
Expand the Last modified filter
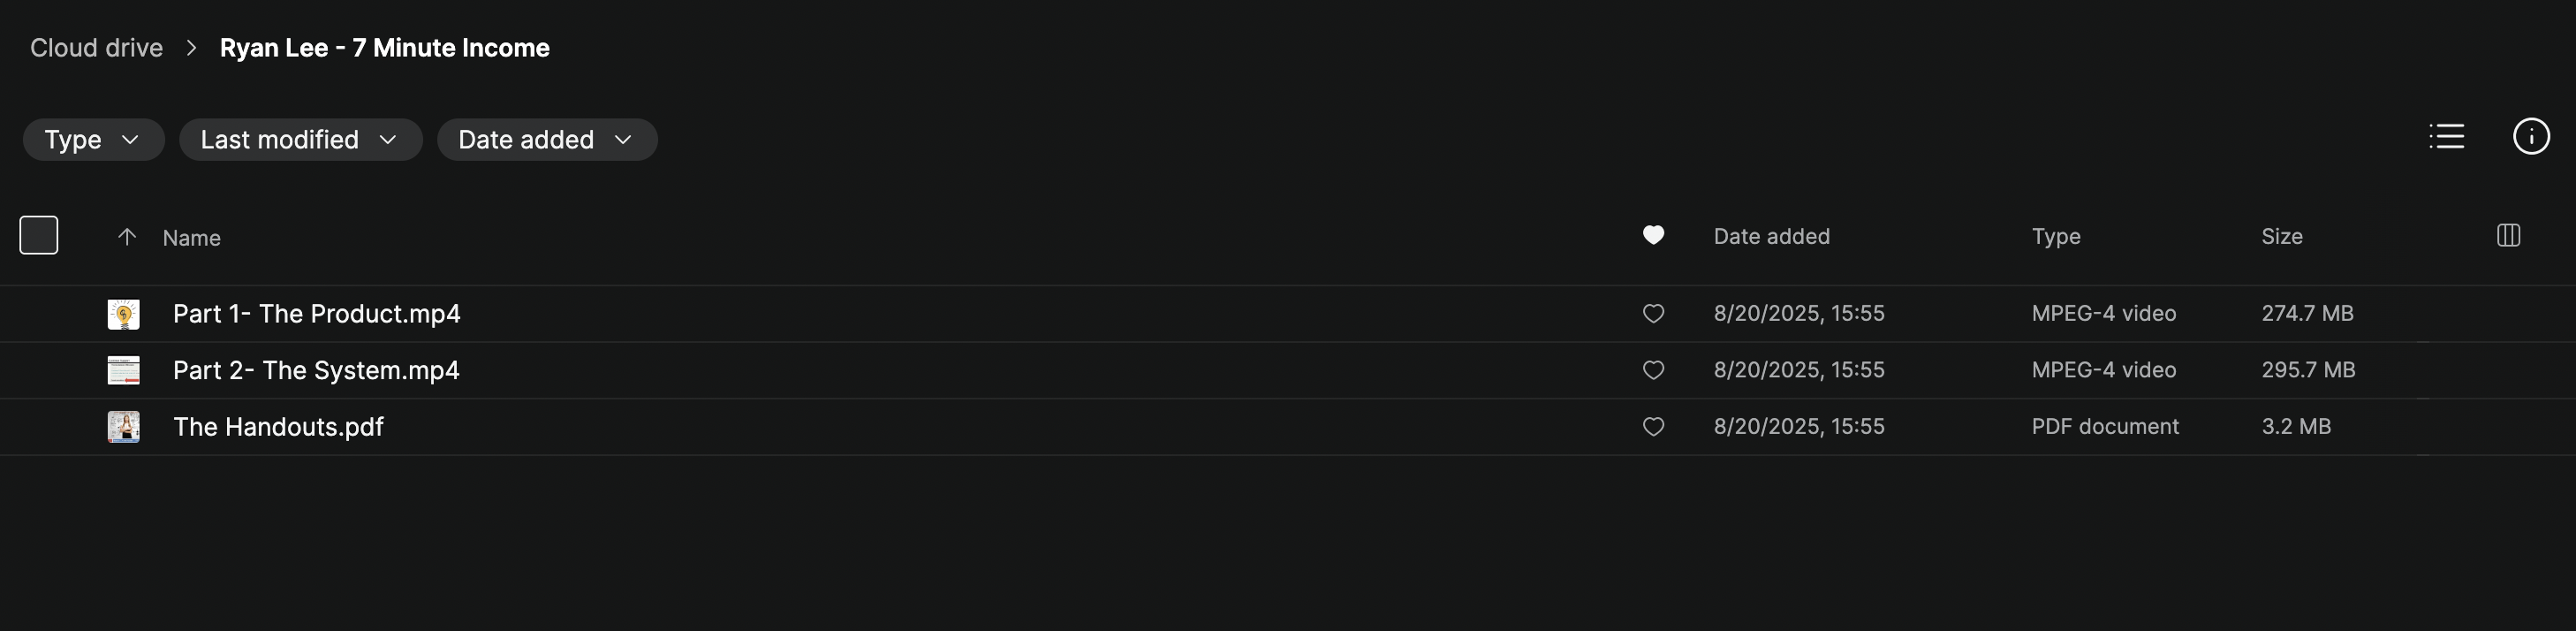tap(300, 140)
